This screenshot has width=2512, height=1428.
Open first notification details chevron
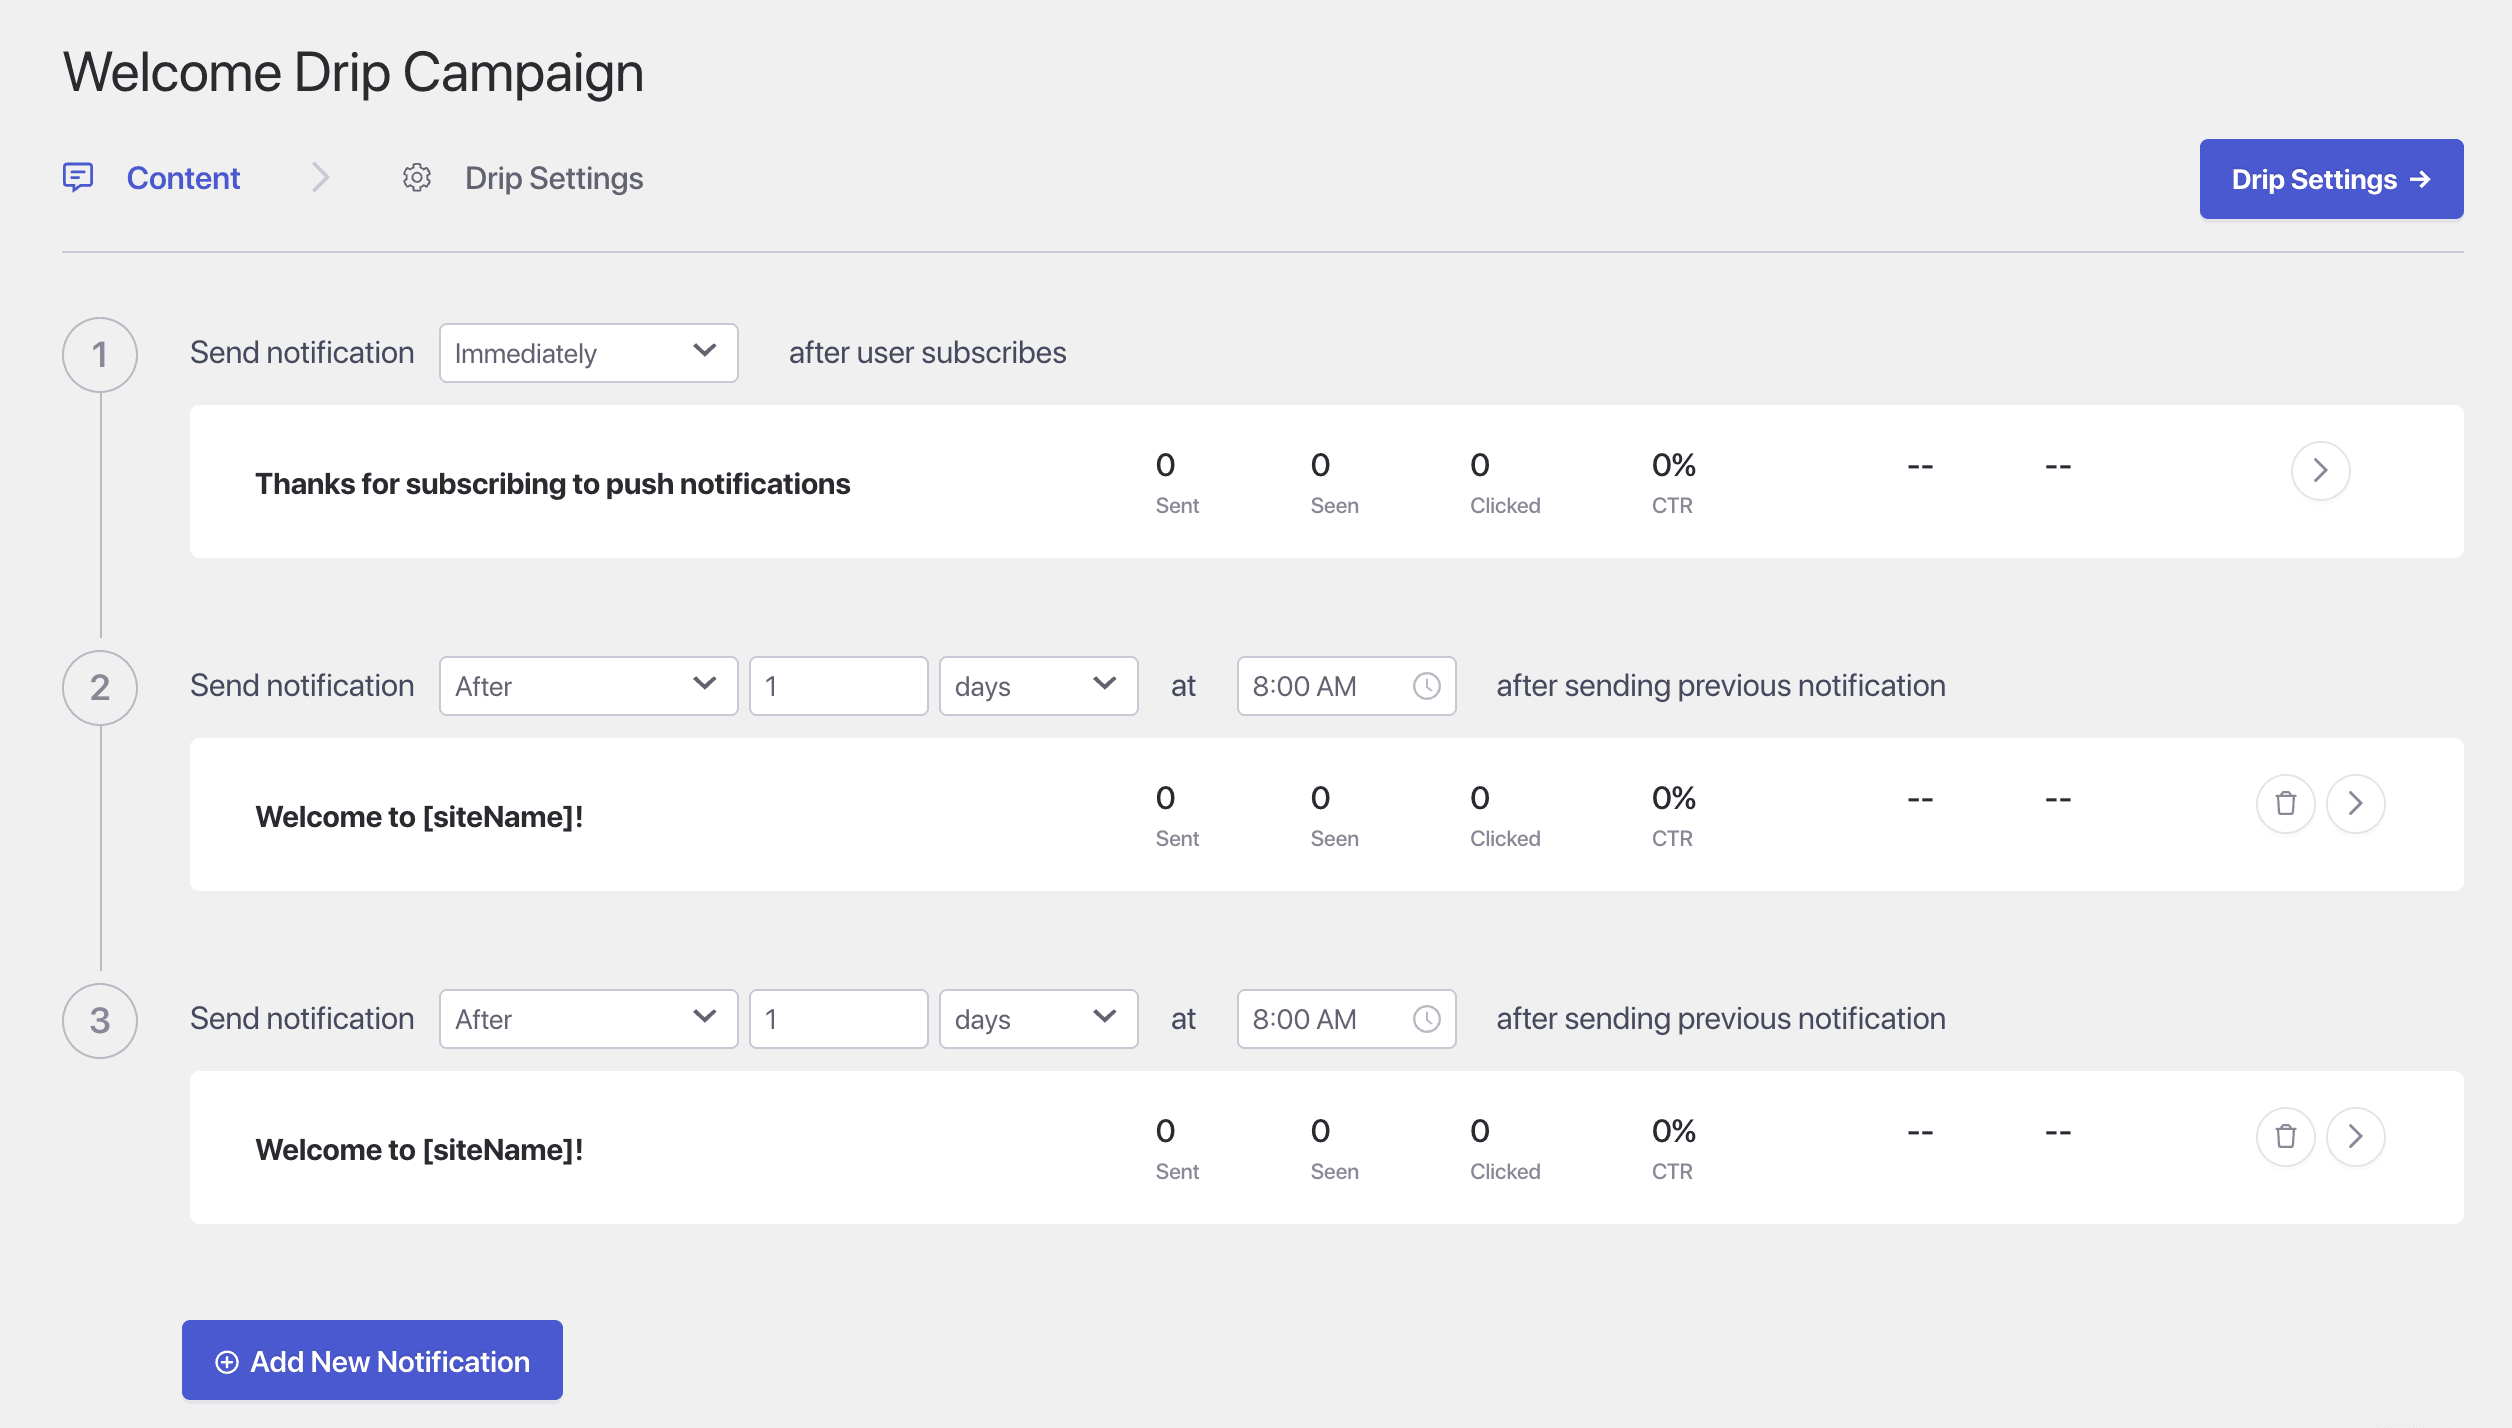point(2320,470)
